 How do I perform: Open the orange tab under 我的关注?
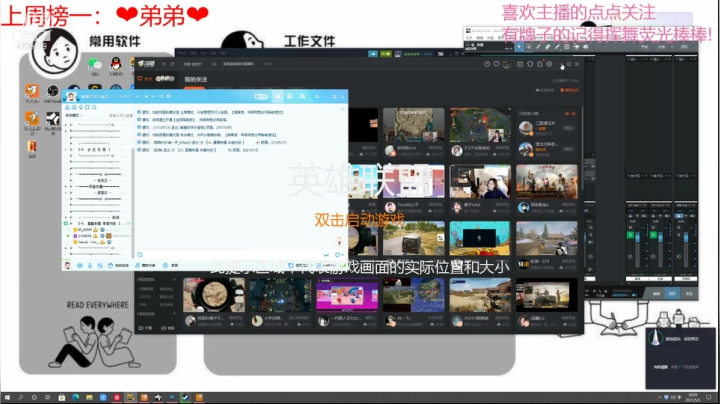pyautogui.click(x=195, y=88)
